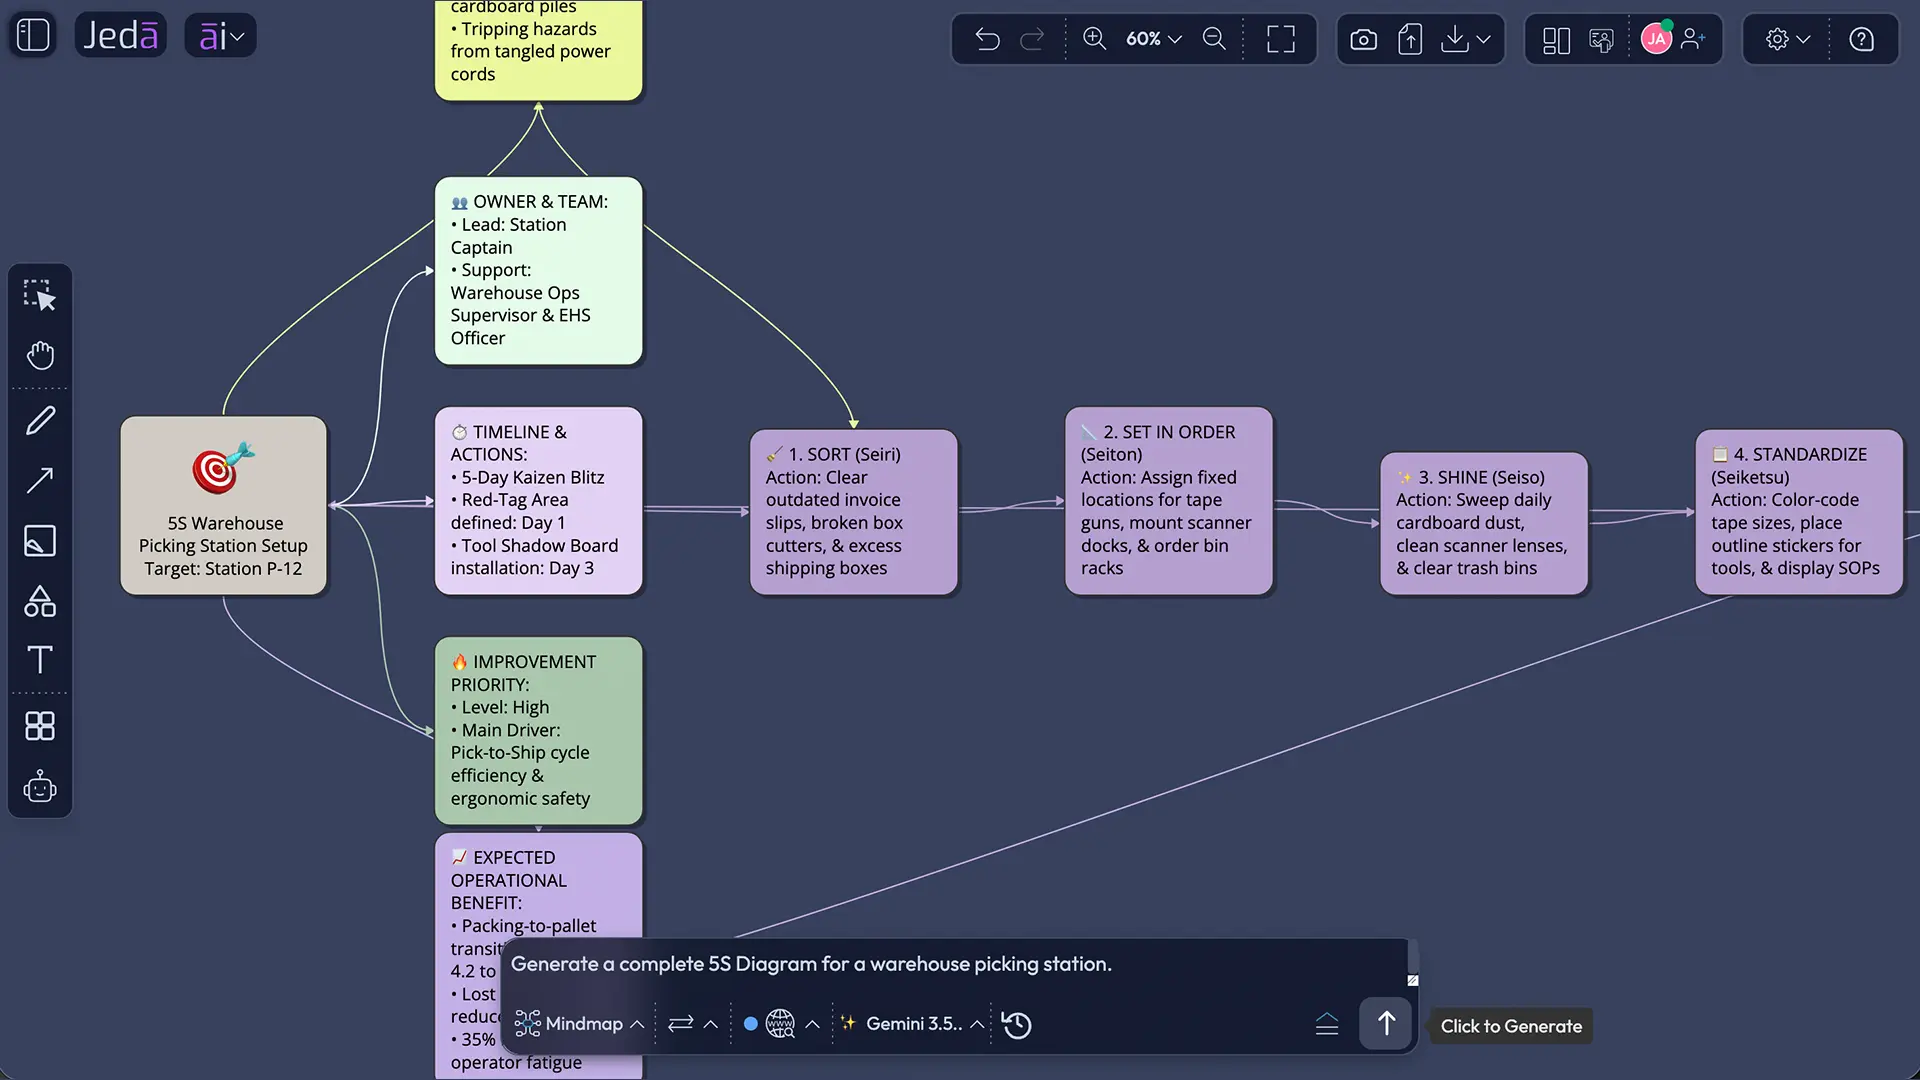The height and width of the screenshot is (1080, 1920).
Task: Fit canvas to screen
Action: pos(1281,39)
